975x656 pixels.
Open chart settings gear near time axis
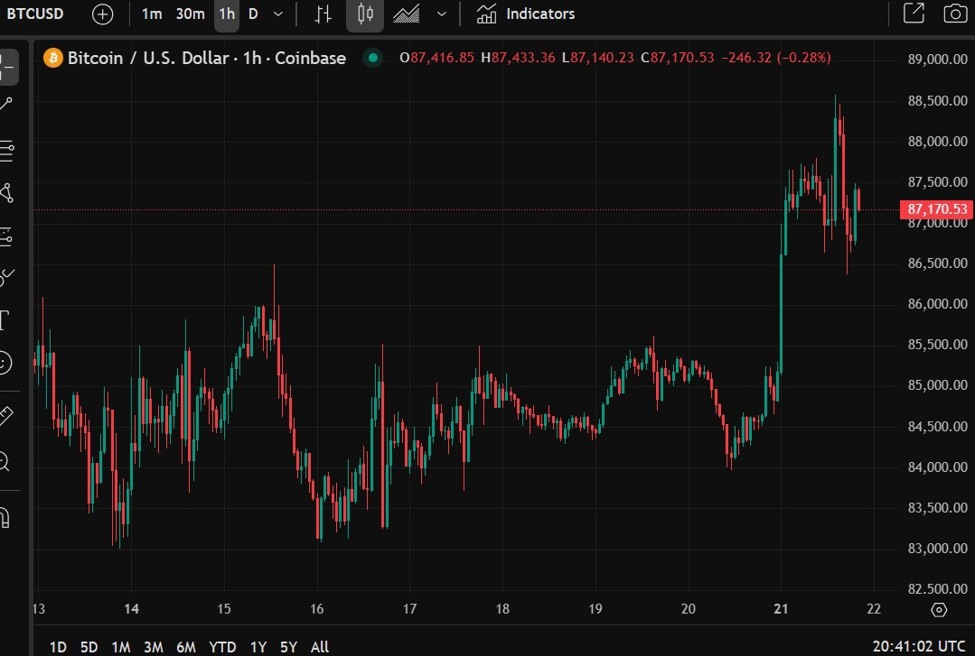pyautogui.click(x=939, y=610)
